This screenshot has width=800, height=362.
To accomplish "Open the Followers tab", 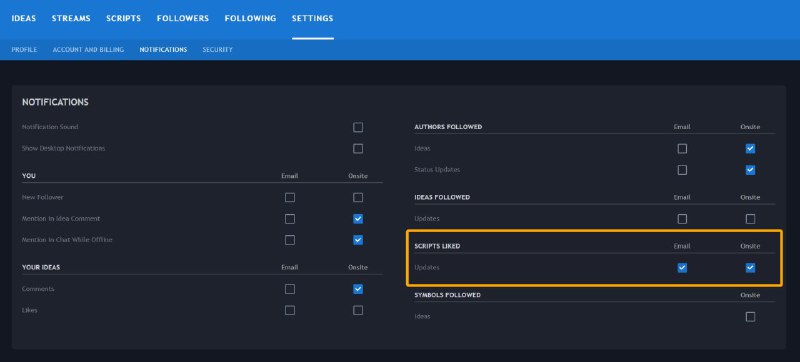I will [183, 18].
